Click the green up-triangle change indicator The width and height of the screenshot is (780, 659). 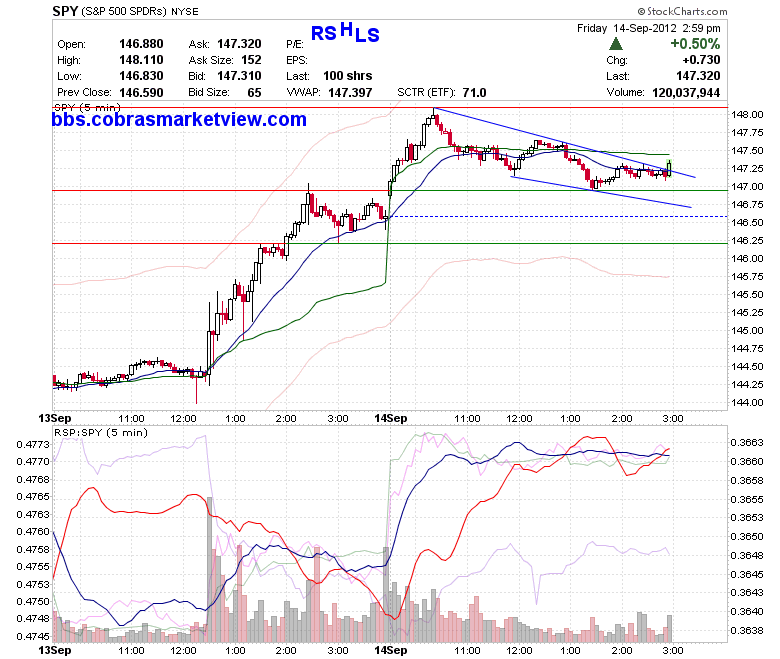[616, 44]
